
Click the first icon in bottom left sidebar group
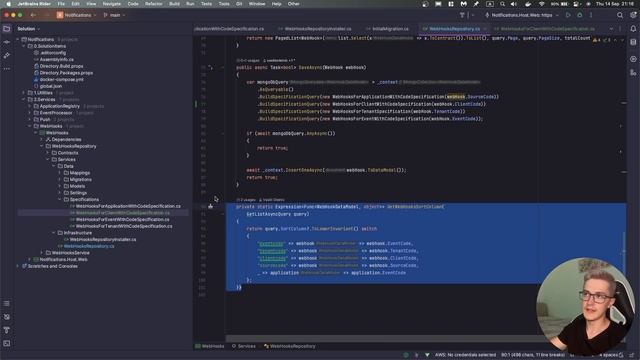point(7,303)
